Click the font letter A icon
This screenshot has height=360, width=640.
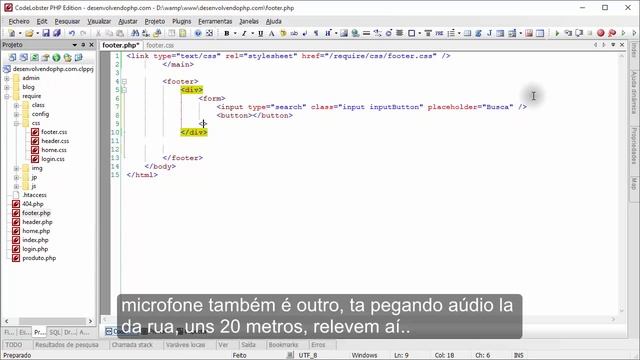click(271, 33)
